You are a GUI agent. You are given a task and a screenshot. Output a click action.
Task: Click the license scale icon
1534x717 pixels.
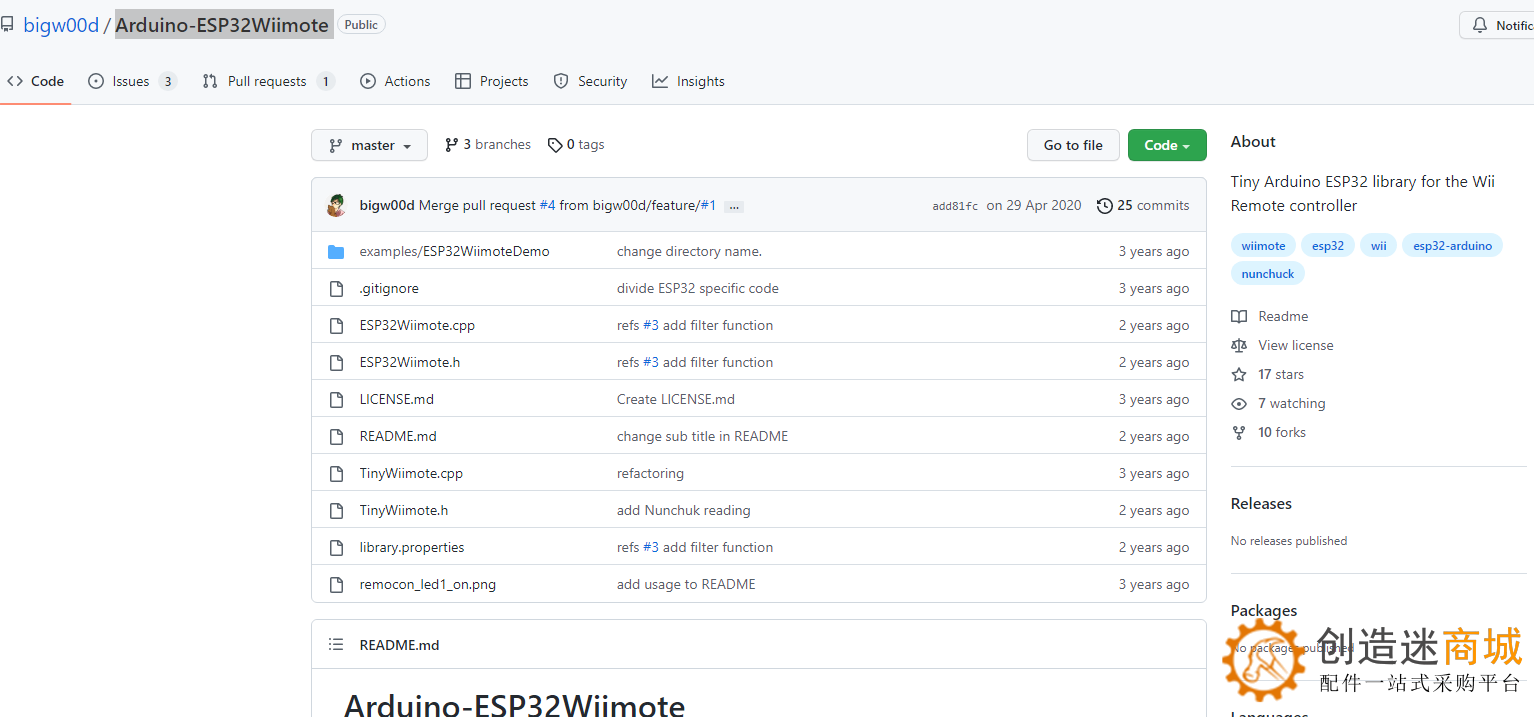pyautogui.click(x=1239, y=346)
